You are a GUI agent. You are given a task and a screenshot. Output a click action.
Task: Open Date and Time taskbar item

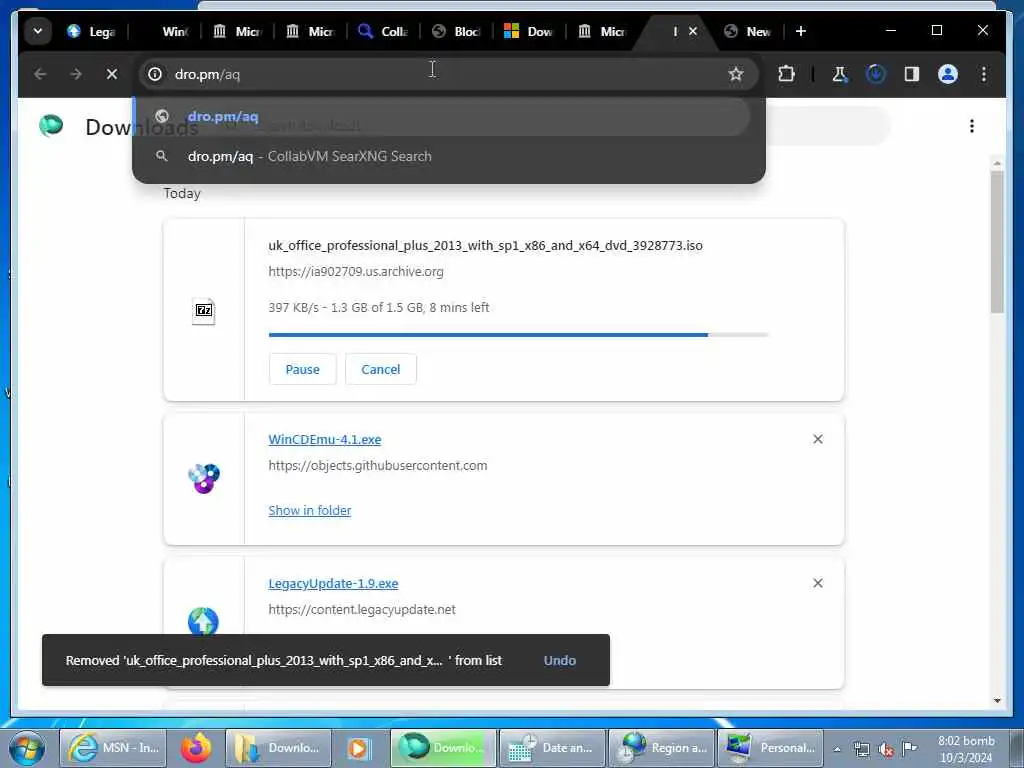[551, 748]
